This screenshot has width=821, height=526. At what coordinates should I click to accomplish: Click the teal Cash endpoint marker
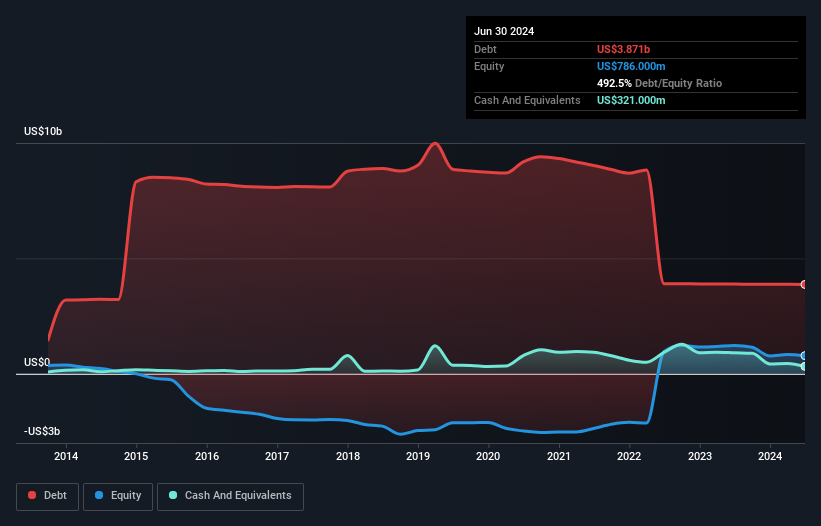click(x=804, y=366)
